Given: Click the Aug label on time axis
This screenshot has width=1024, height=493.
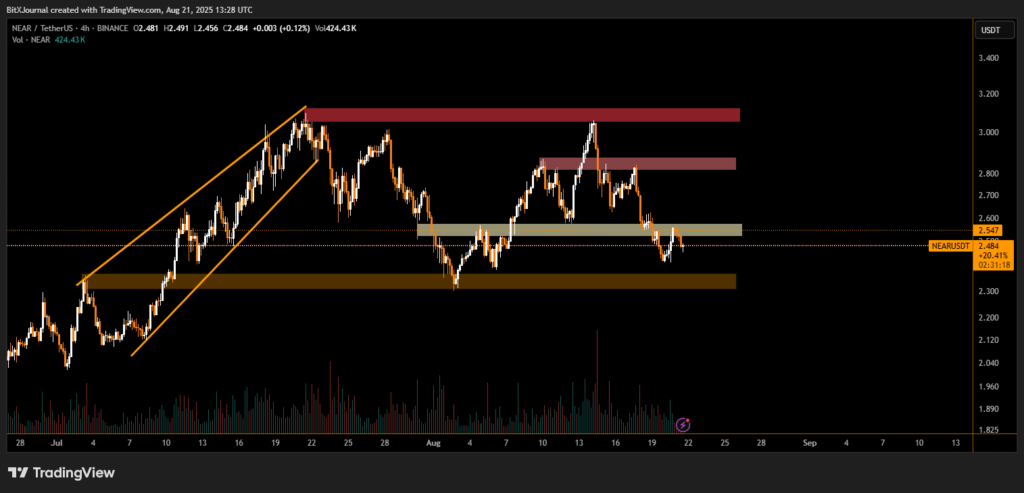Looking at the screenshot, I should coord(433,441).
